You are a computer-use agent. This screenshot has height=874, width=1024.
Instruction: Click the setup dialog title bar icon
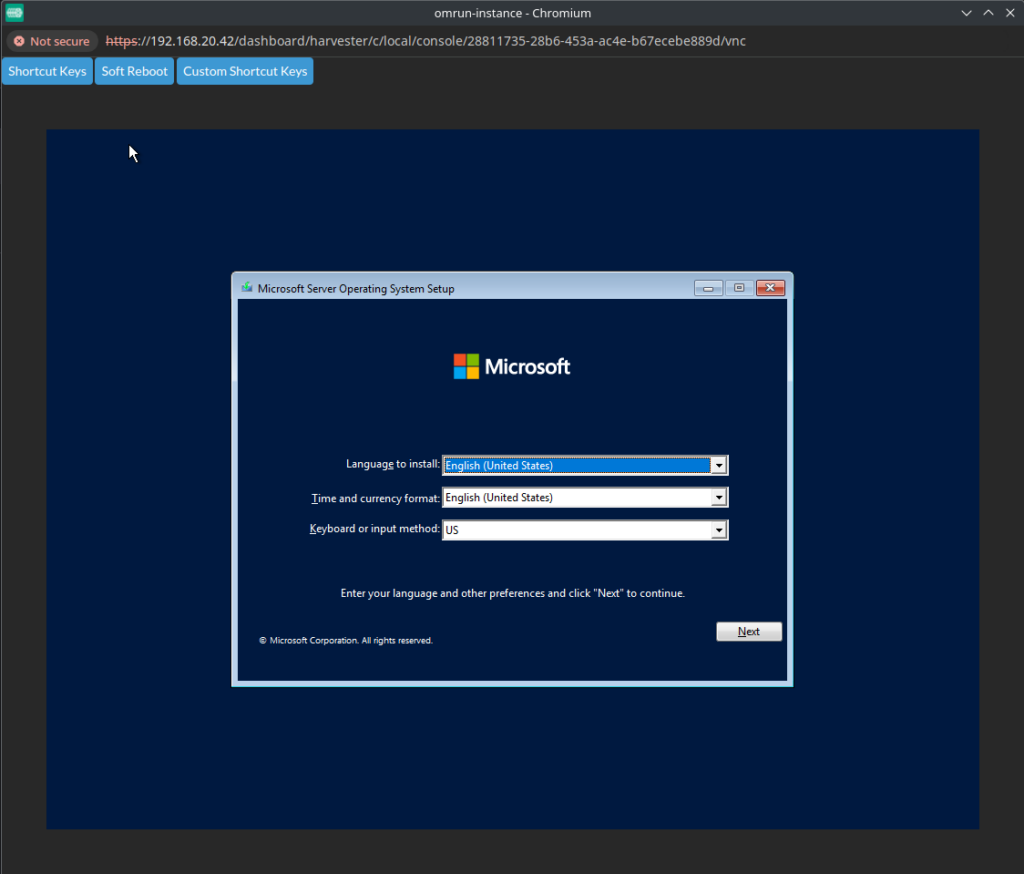pyautogui.click(x=247, y=287)
